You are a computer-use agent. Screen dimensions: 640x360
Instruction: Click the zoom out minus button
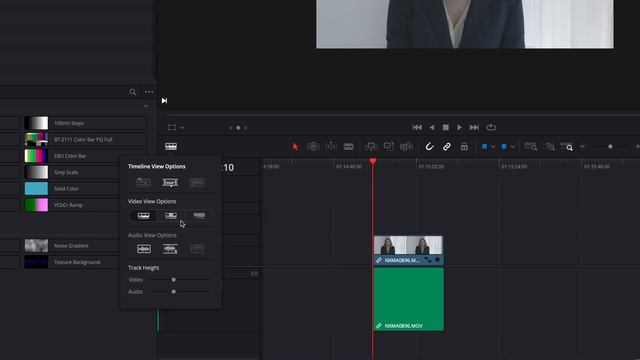click(x=582, y=147)
